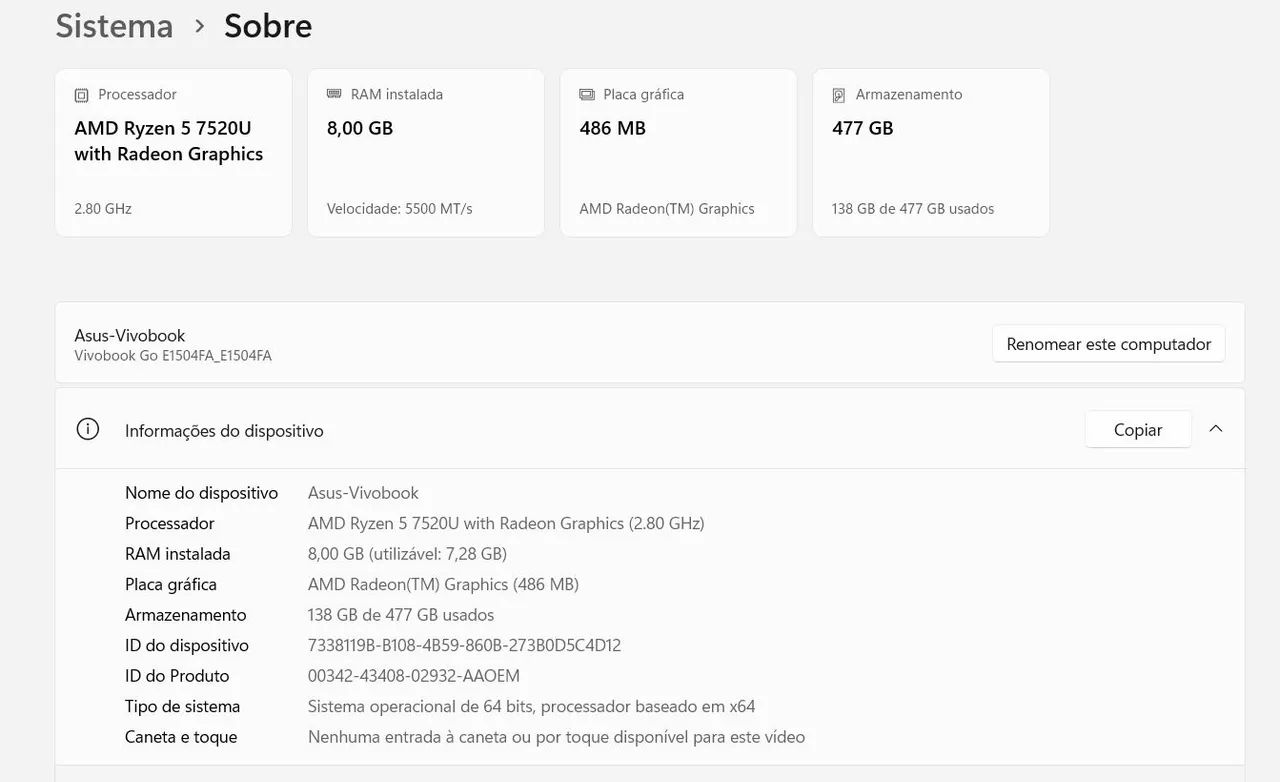
Task: Click product ID 00342-43408-02932-AAOEM value
Action: (x=414, y=676)
